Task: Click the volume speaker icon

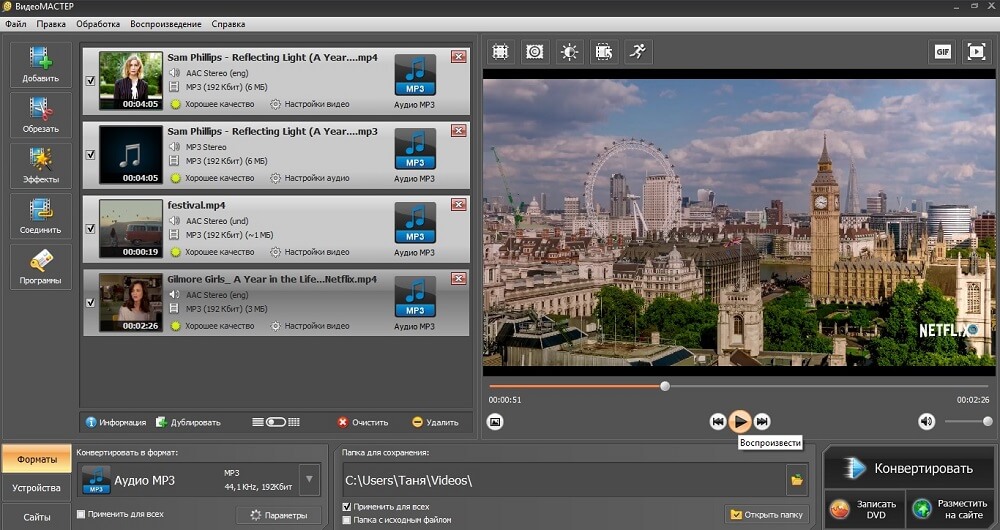Action: 926,421
